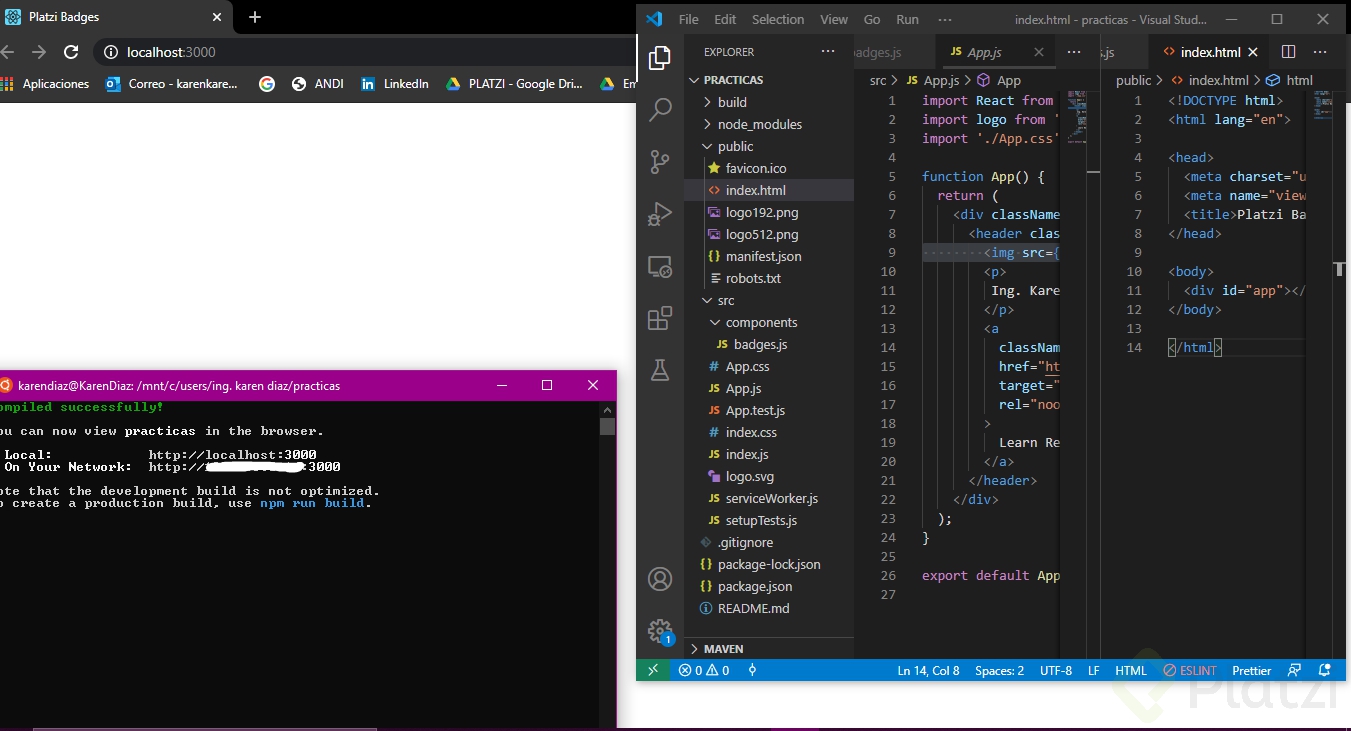Open the Source Control view icon
Screen dimensions: 1351x731
pyautogui.click(x=660, y=162)
